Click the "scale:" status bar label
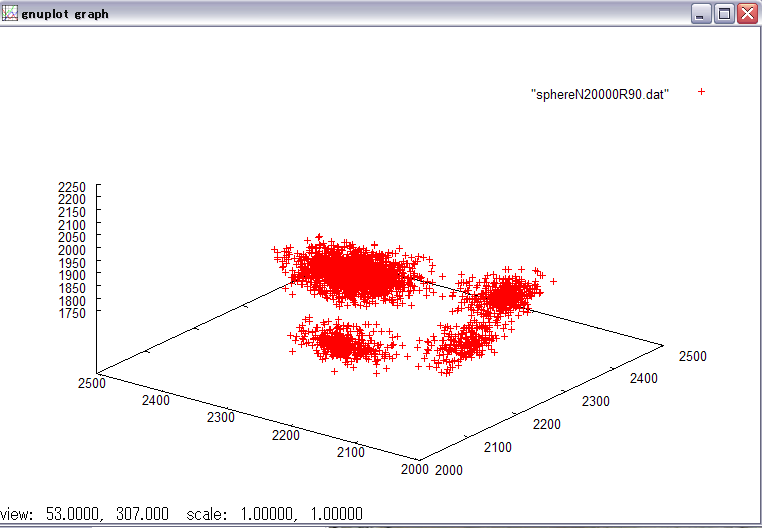Viewport: 762px width, 528px height. point(207,514)
